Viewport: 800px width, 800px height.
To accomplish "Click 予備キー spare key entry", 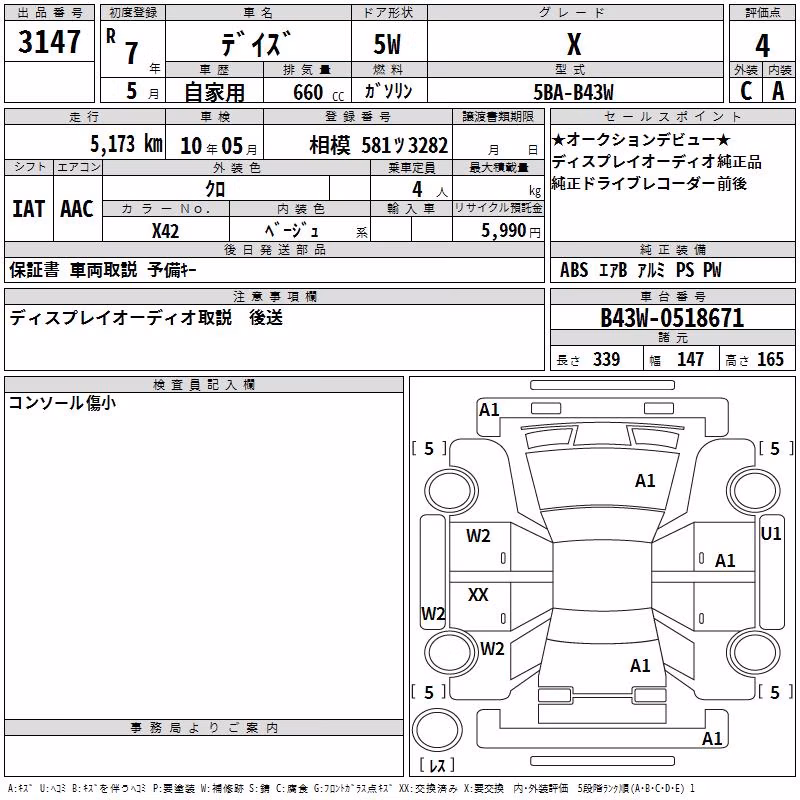I will [172, 269].
